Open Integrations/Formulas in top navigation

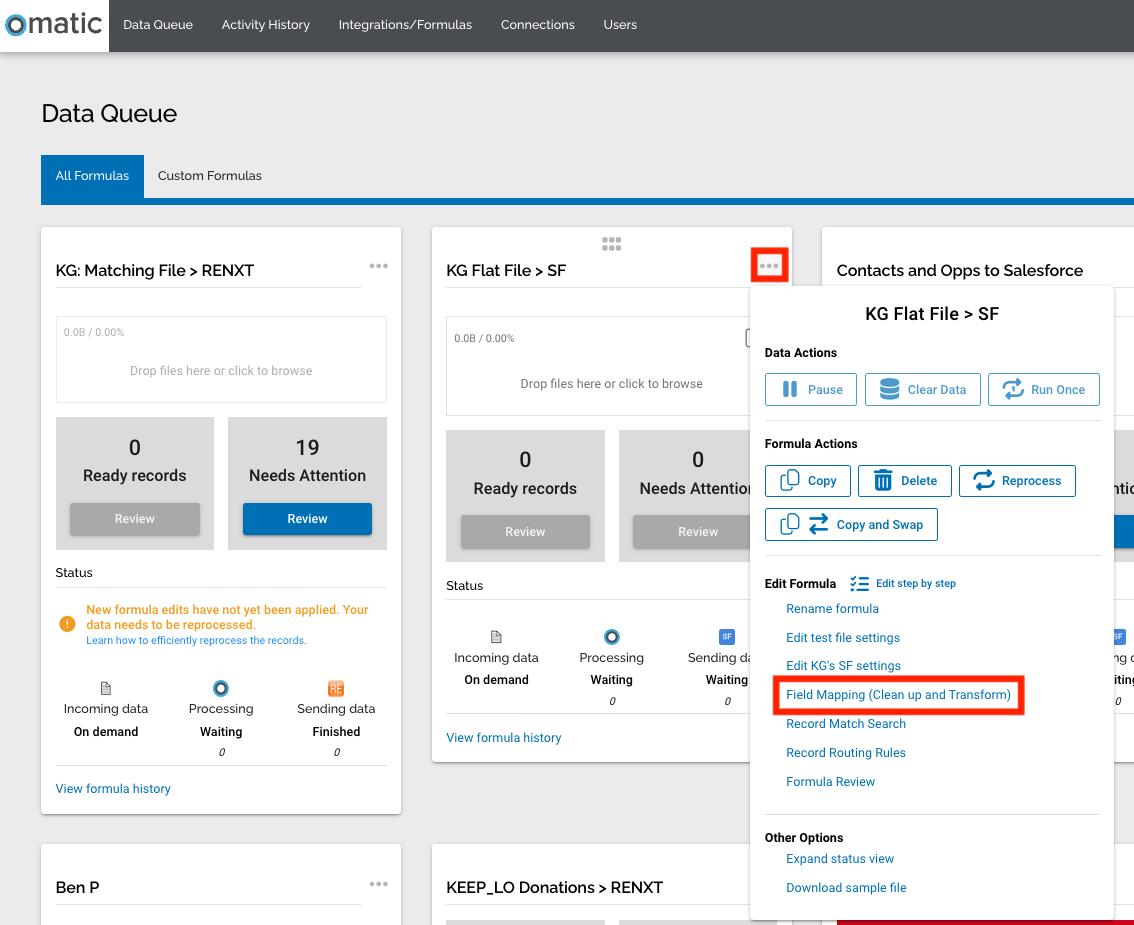coord(405,25)
